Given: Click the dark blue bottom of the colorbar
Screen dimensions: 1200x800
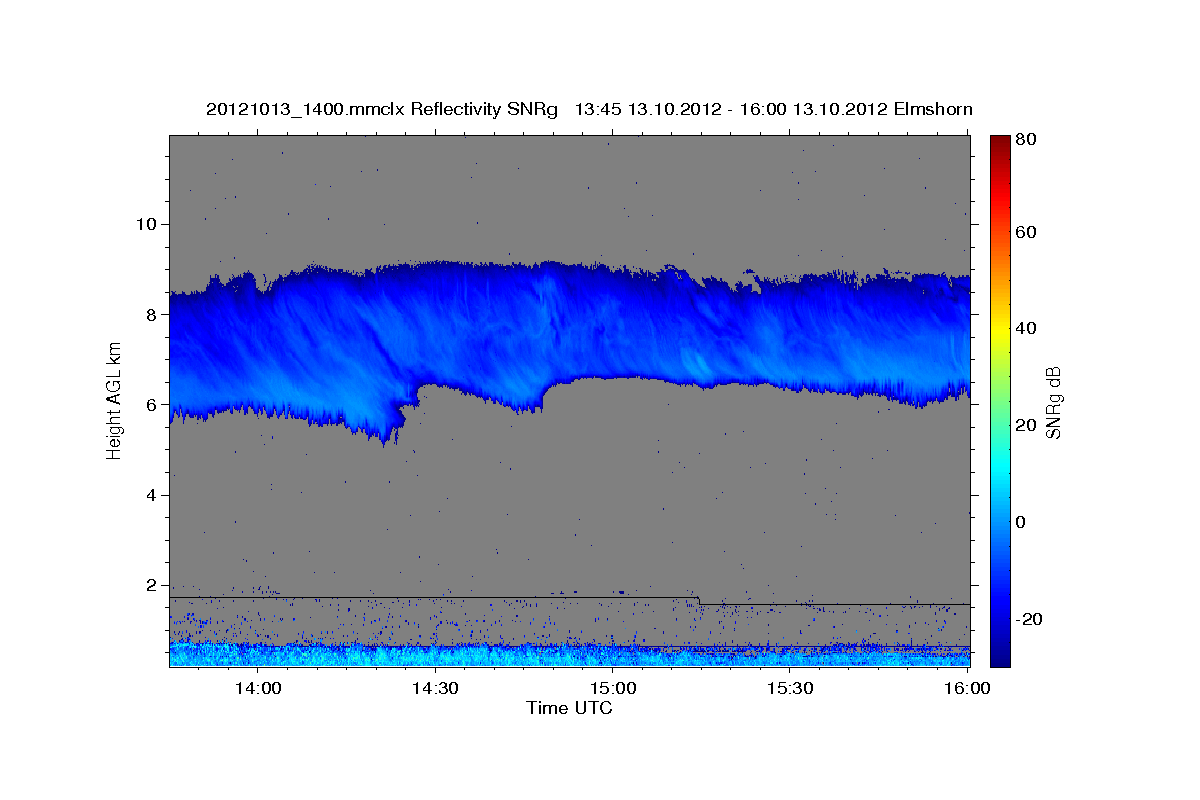Looking at the screenshot, I should pos(999,655).
